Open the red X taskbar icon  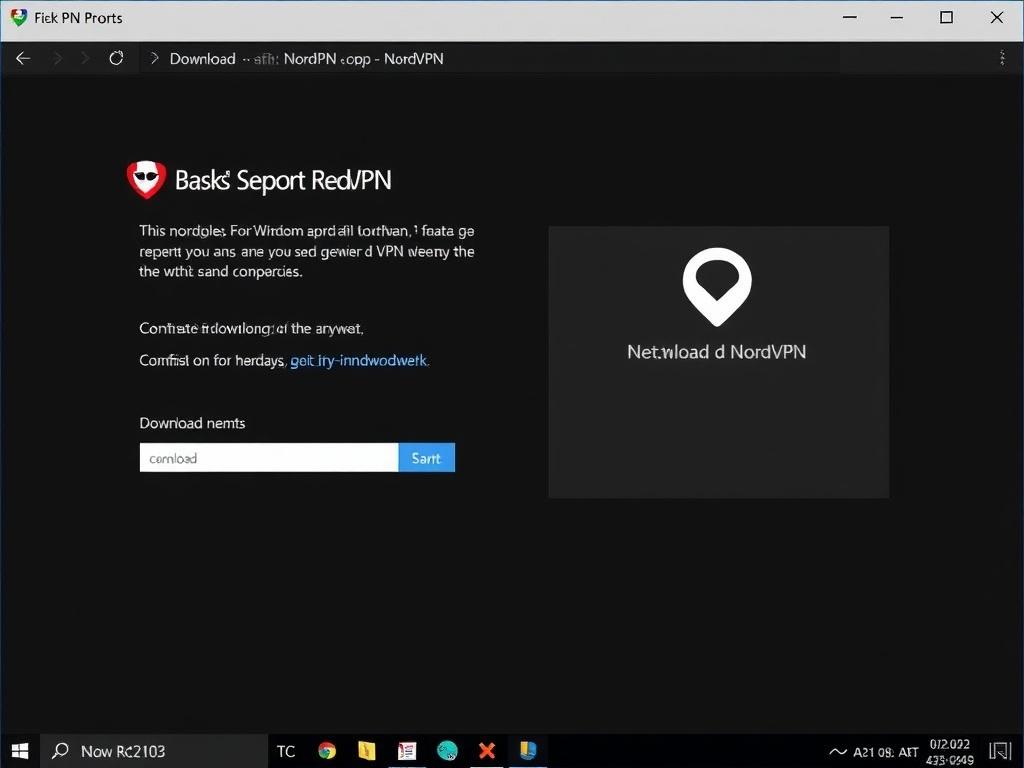[487, 751]
